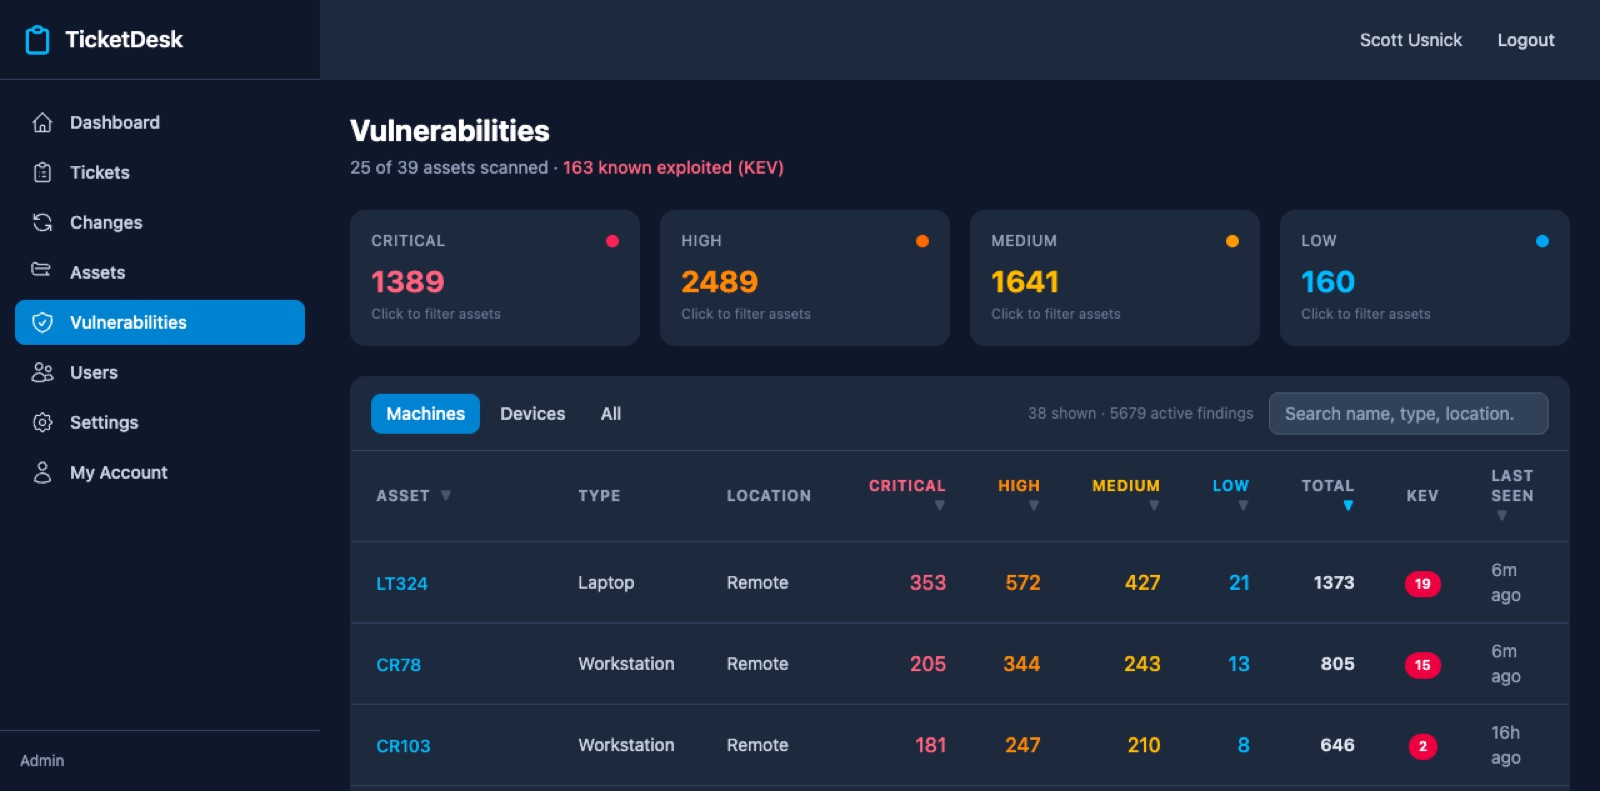
Task: Open asset LT324 details
Action: tap(402, 584)
